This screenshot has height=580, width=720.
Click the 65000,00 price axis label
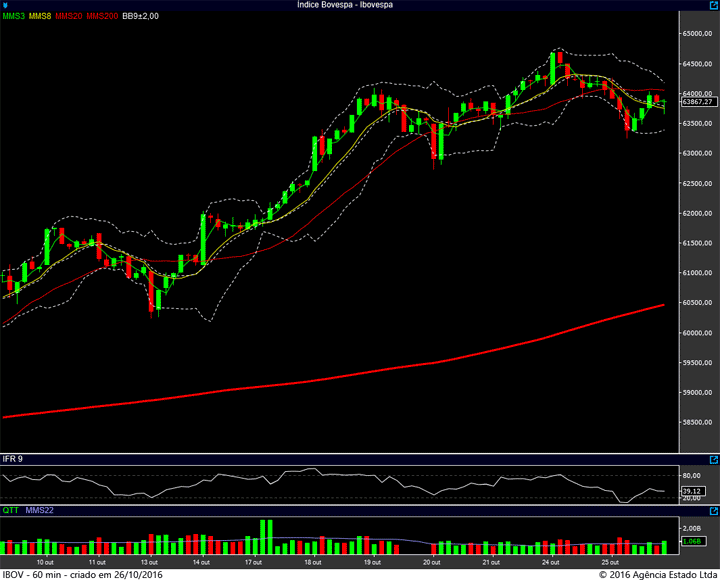click(698, 34)
